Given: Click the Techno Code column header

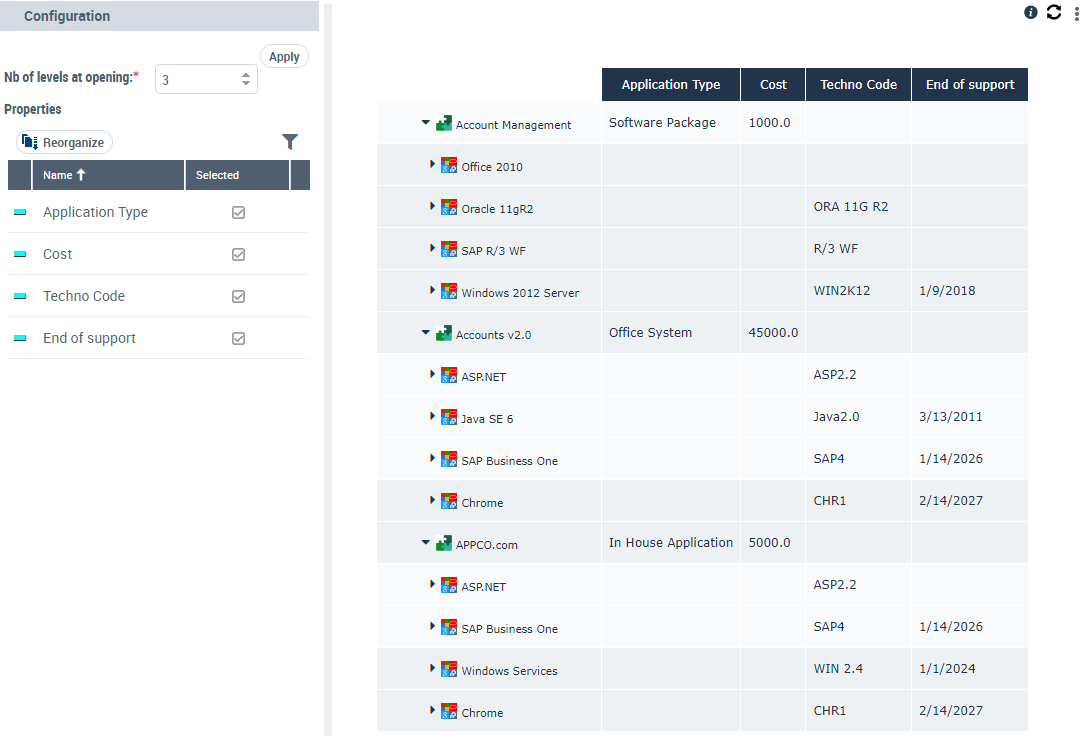Looking at the screenshot, I should coord(858,85).
